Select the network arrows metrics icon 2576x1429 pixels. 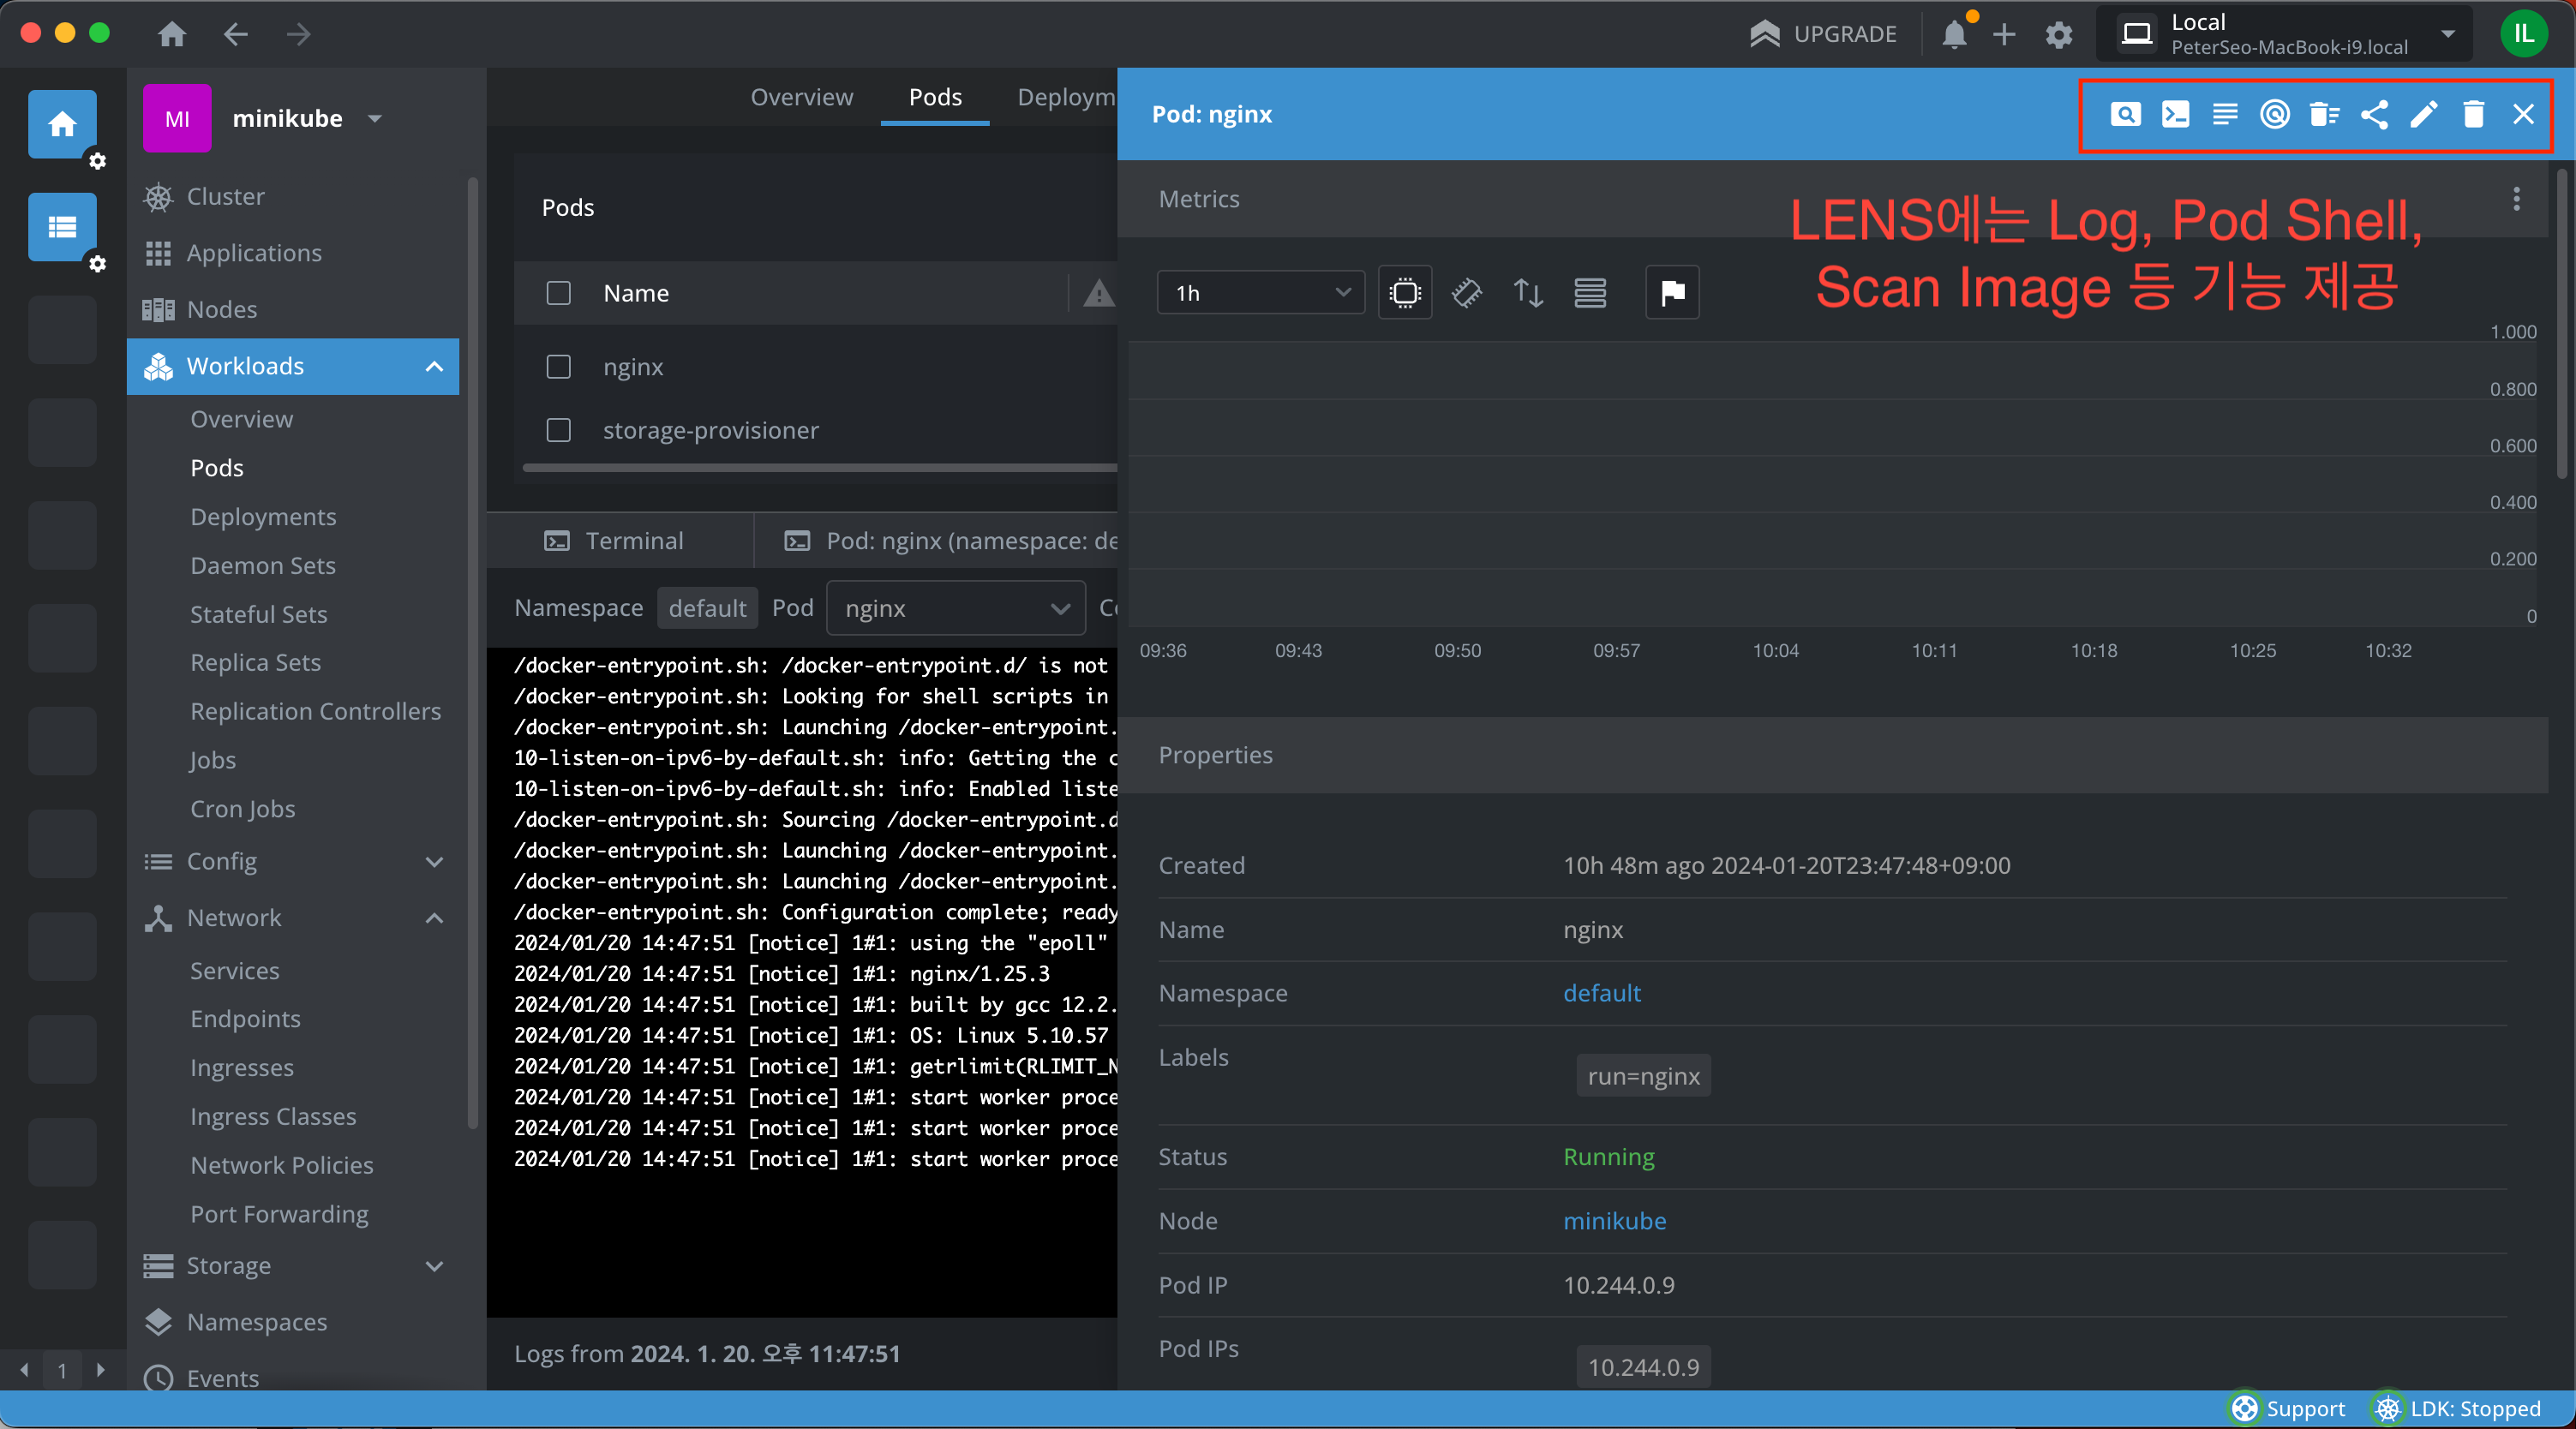[x=1528, y=293]
